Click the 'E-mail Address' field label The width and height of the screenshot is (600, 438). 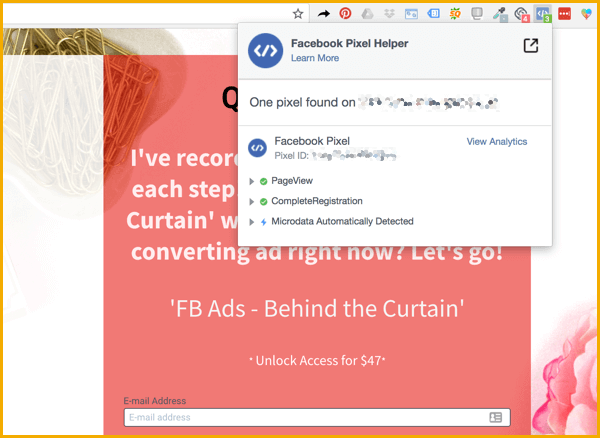point(155,401)
